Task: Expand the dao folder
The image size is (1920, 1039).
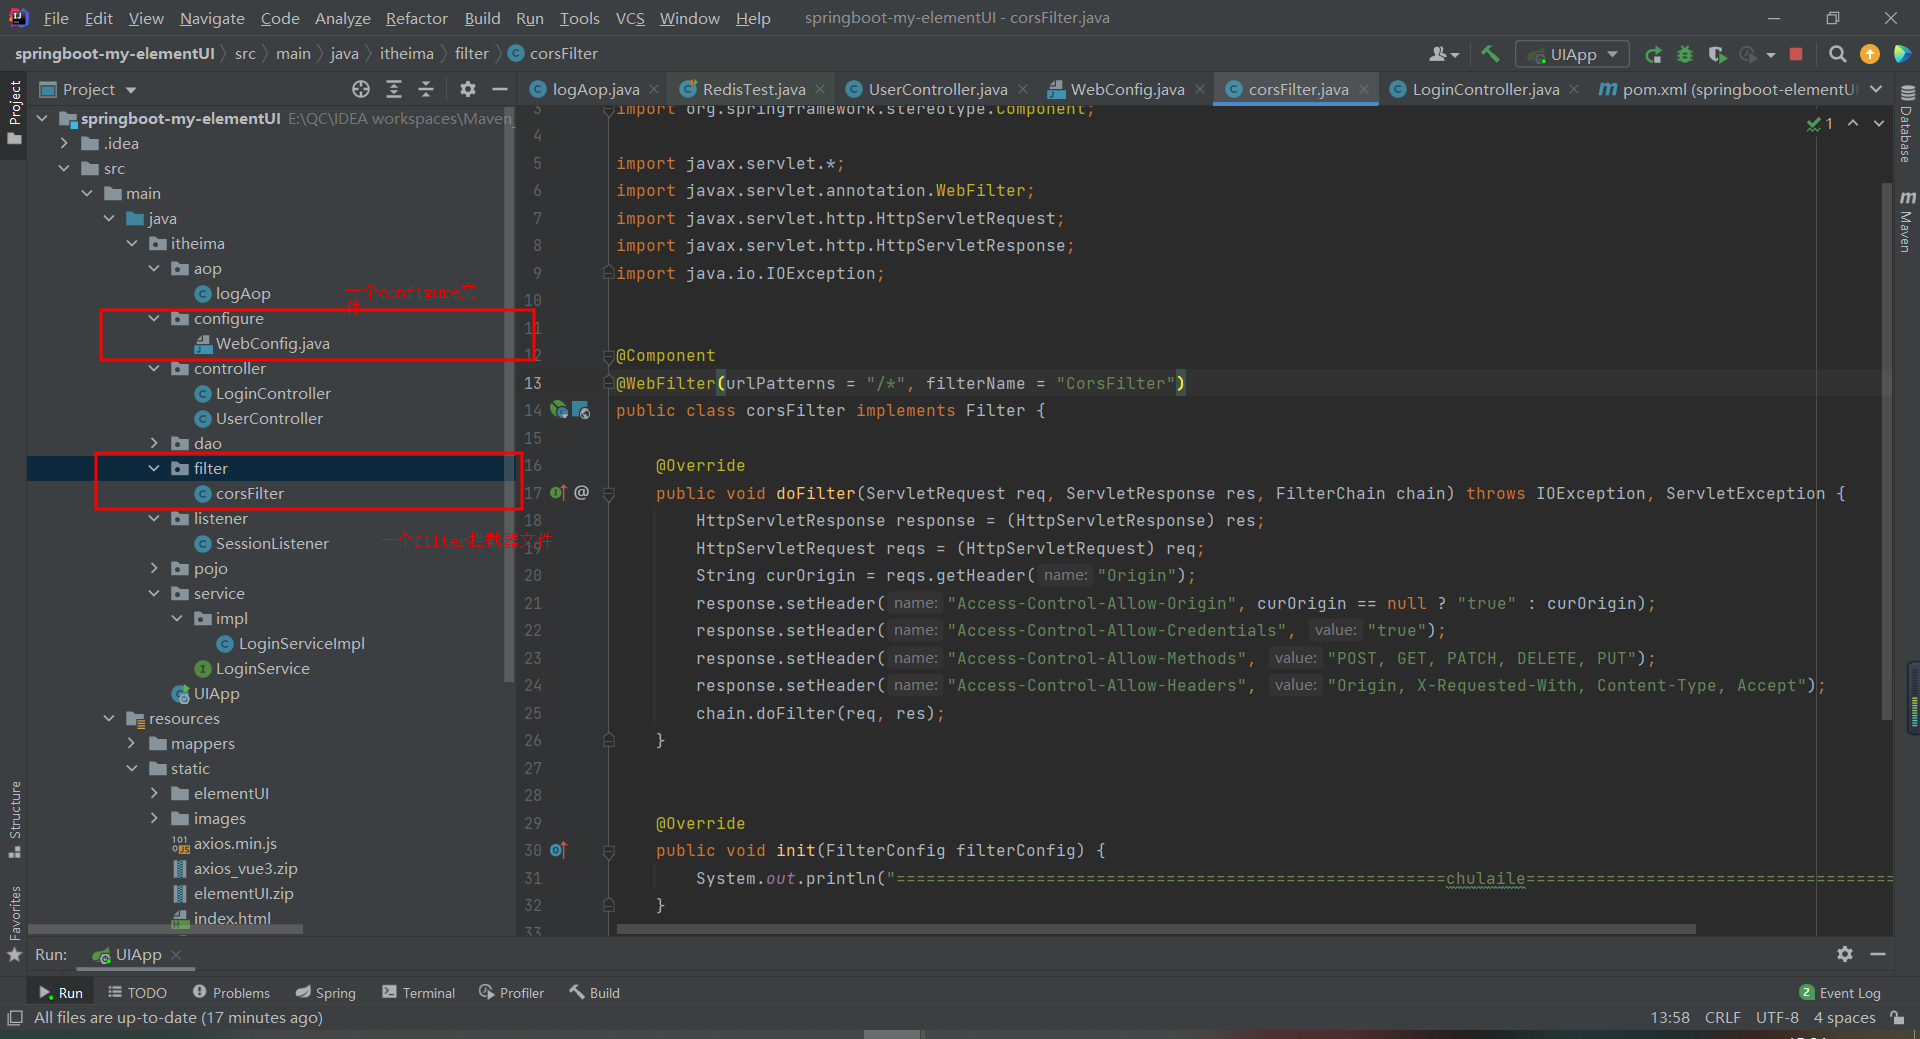Action: (154, 443)
